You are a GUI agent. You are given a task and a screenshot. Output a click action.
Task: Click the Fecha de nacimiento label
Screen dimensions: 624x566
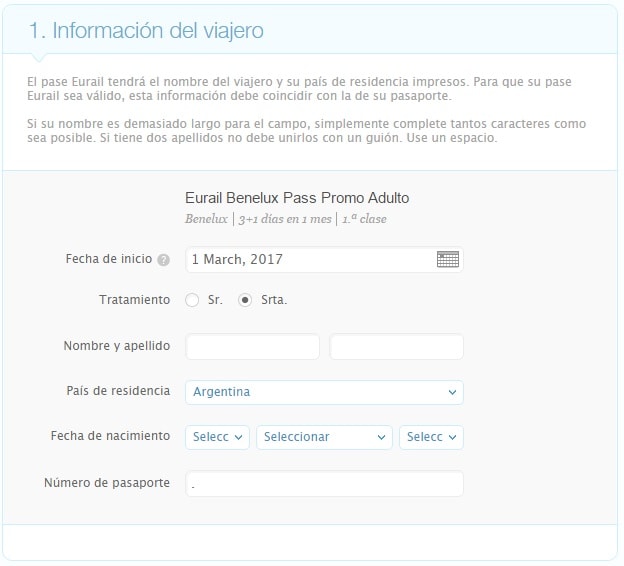pos(110,436)
